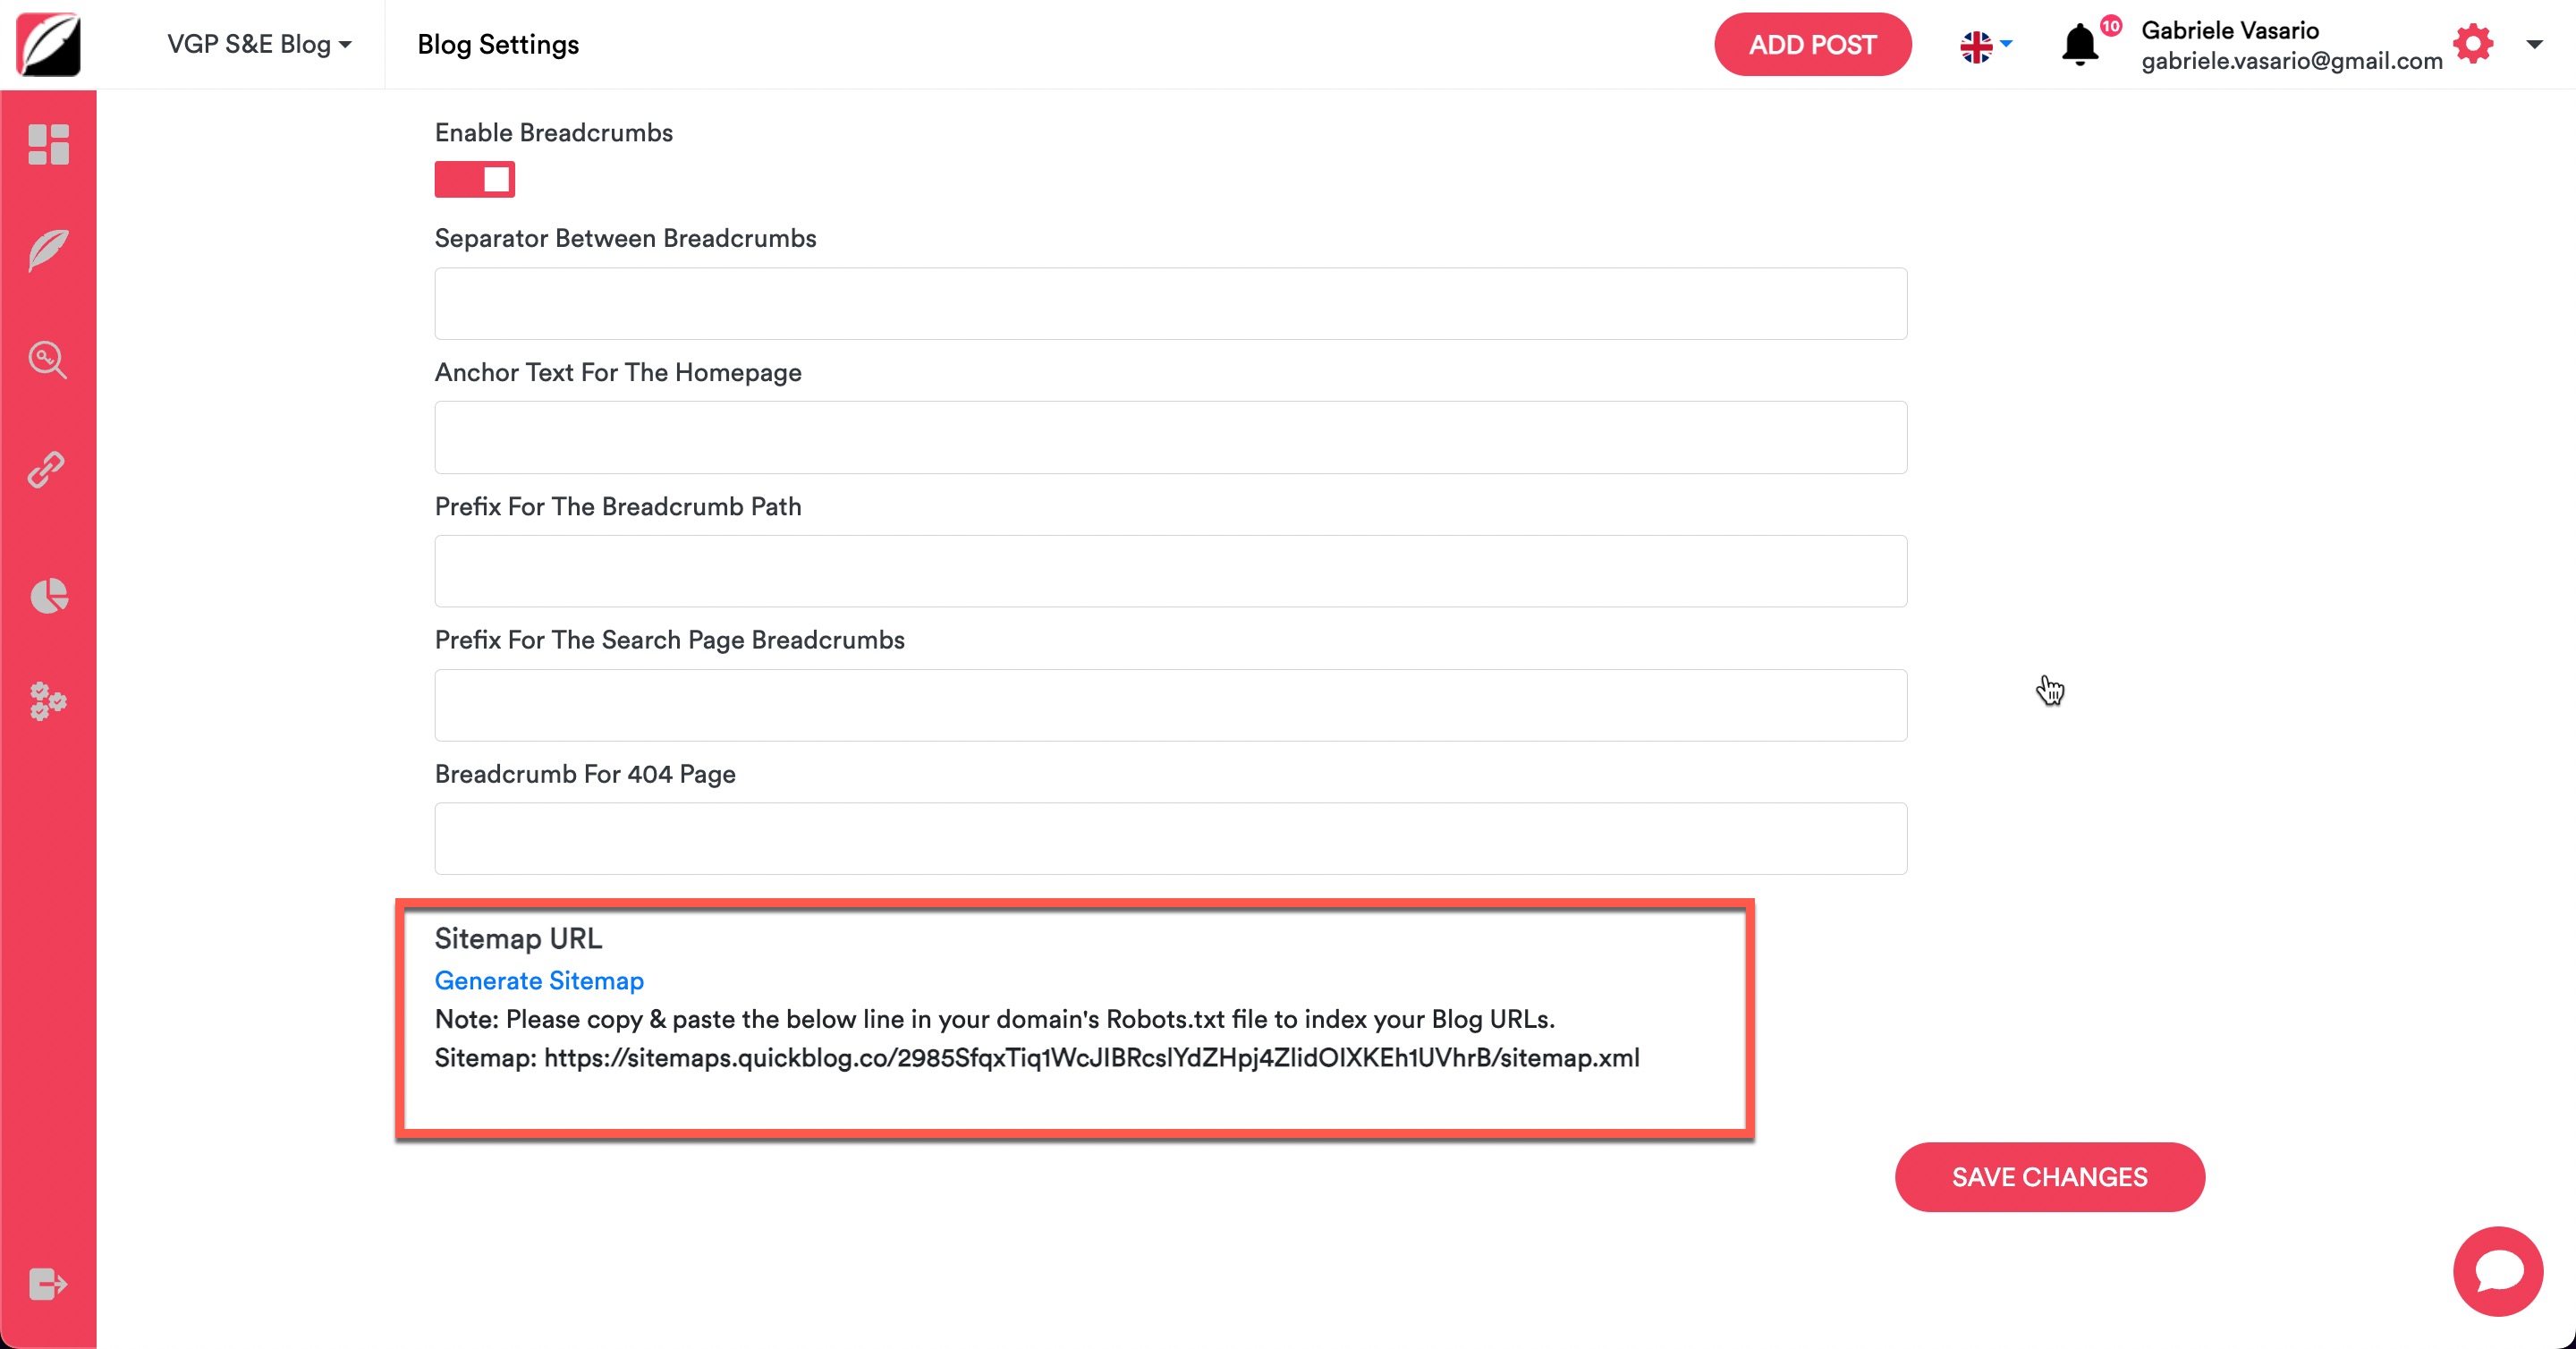
Task: Click the logout icon in sidebar
Action: tap(48, 1283)
